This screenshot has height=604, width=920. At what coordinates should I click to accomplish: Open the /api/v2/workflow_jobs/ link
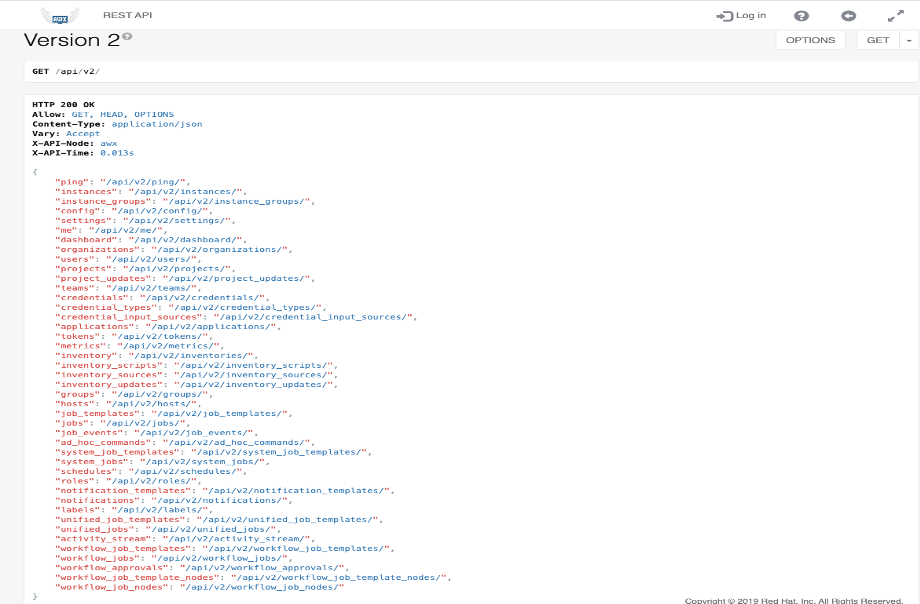219,558
